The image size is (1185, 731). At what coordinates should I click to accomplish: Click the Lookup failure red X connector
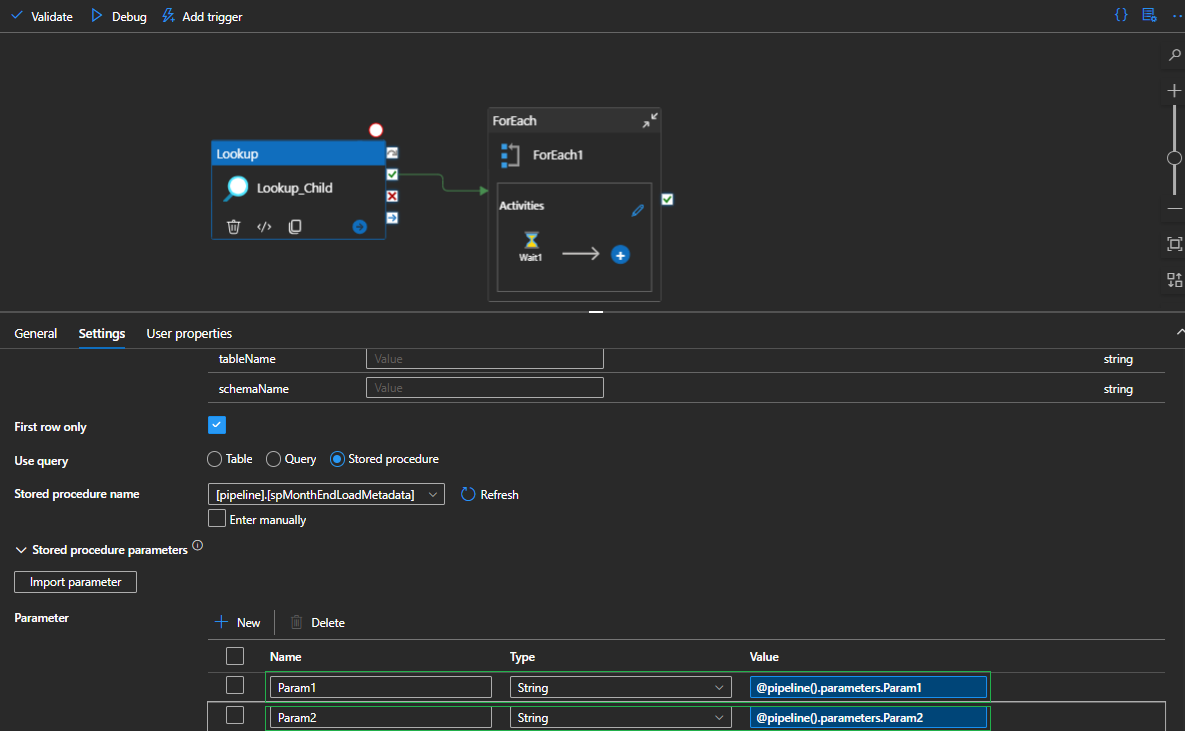pyautogui.click(x=392, y=197)
